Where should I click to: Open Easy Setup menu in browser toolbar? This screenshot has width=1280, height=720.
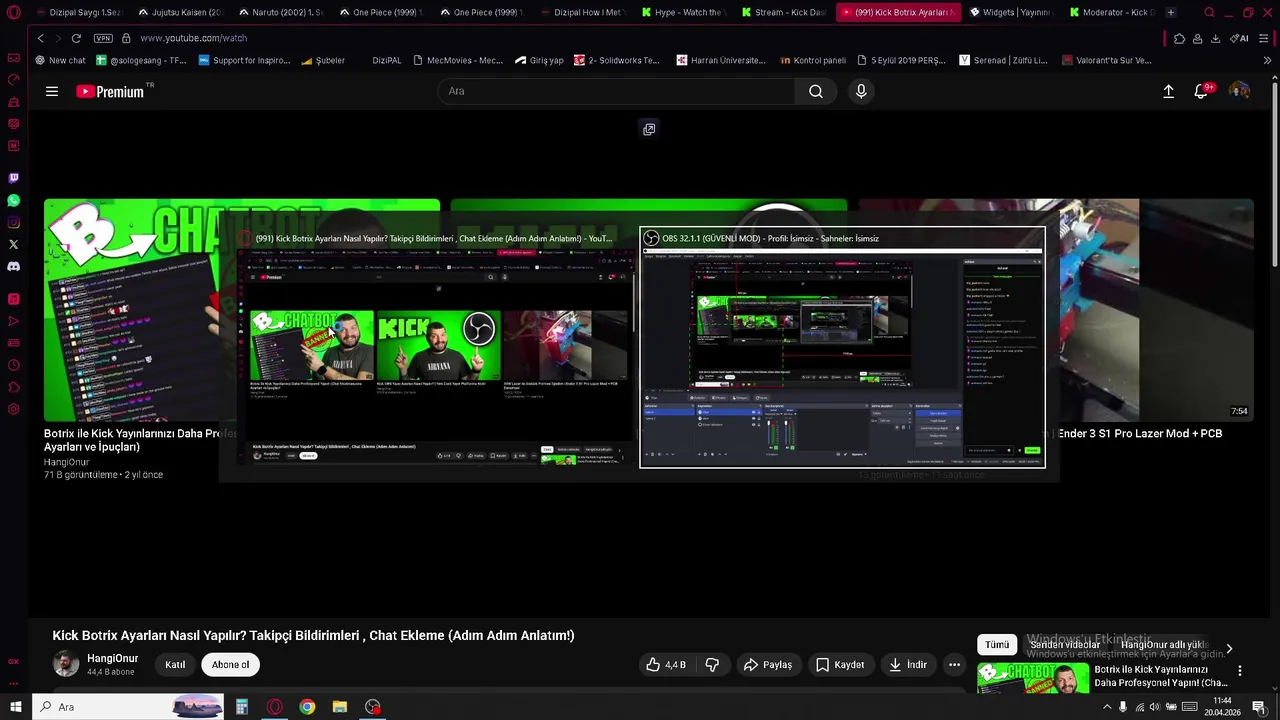(x=1264, y=38)
